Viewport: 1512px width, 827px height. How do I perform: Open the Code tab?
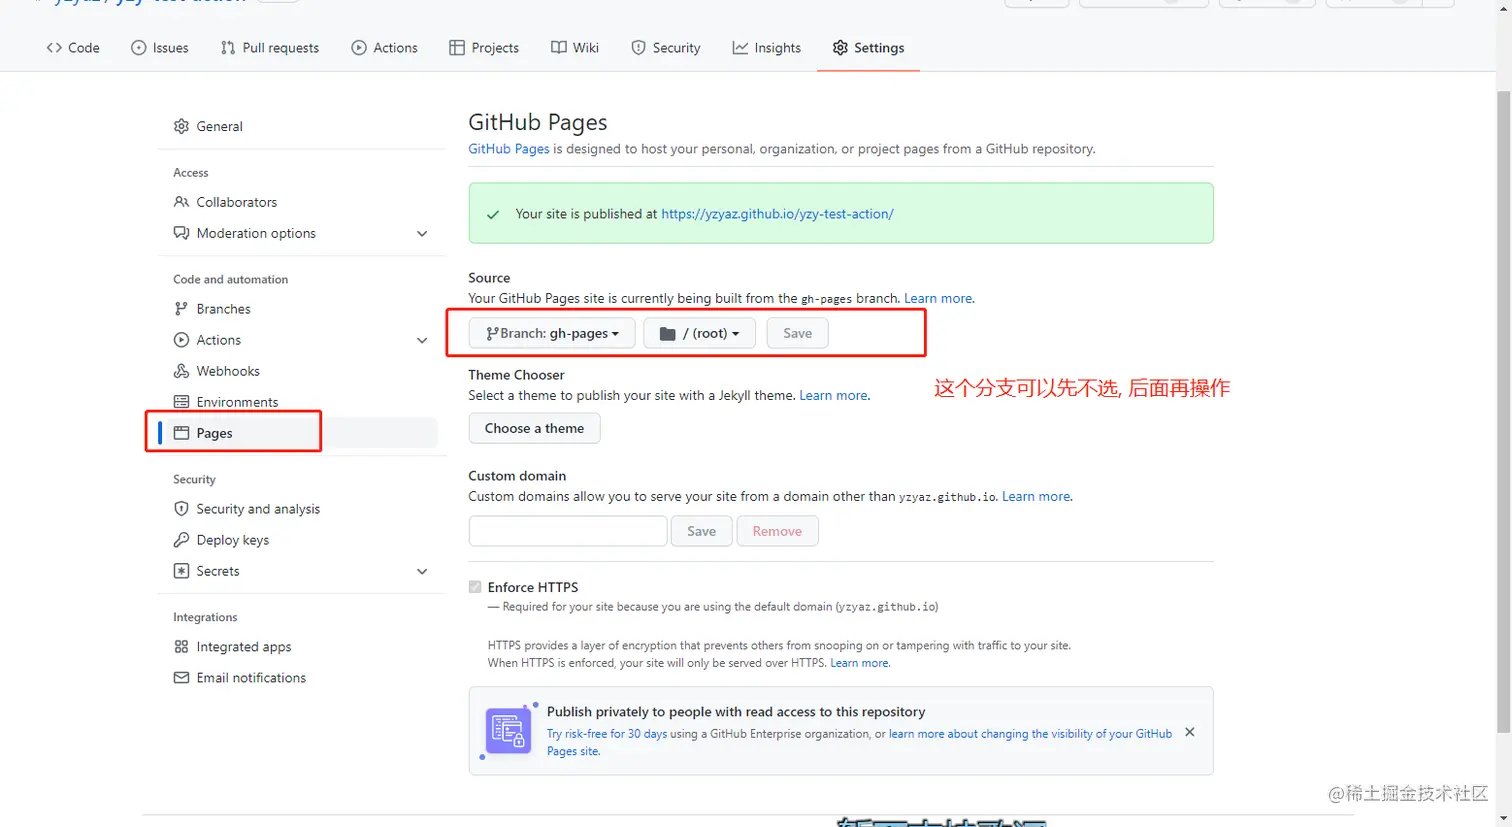click(x=73, y=48)
